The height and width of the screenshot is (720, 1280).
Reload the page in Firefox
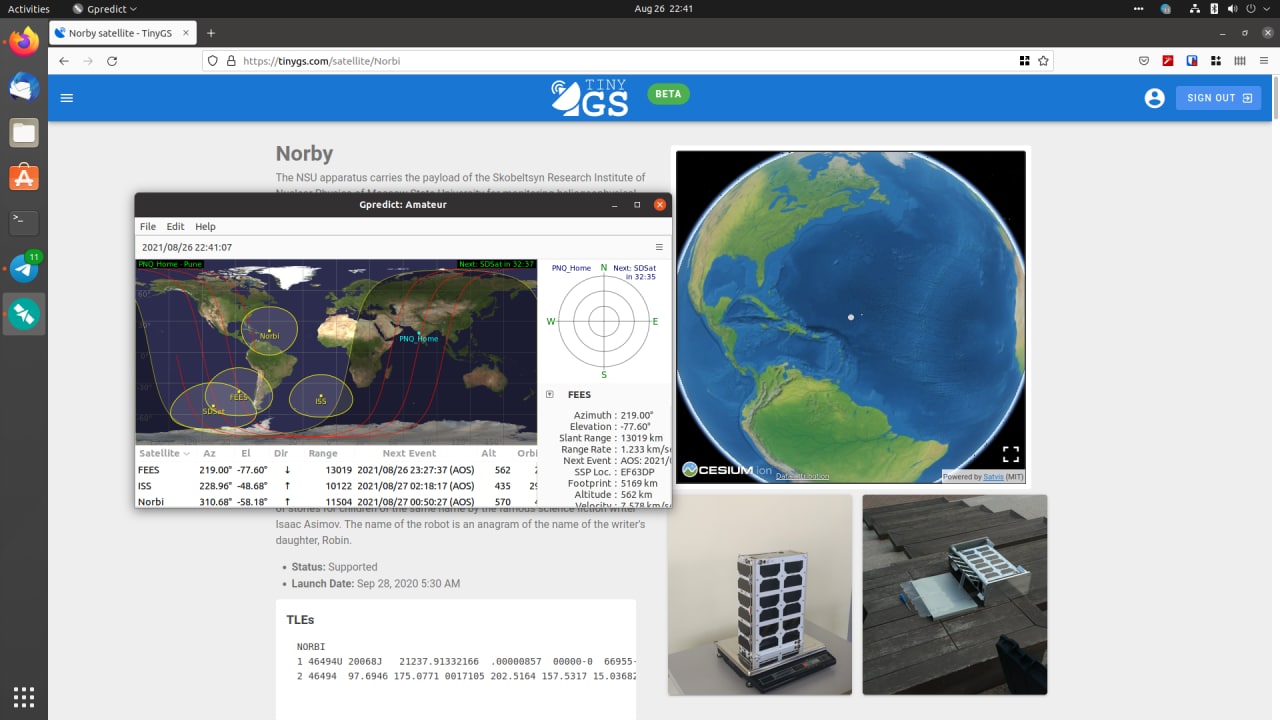(x=112, y=61)
